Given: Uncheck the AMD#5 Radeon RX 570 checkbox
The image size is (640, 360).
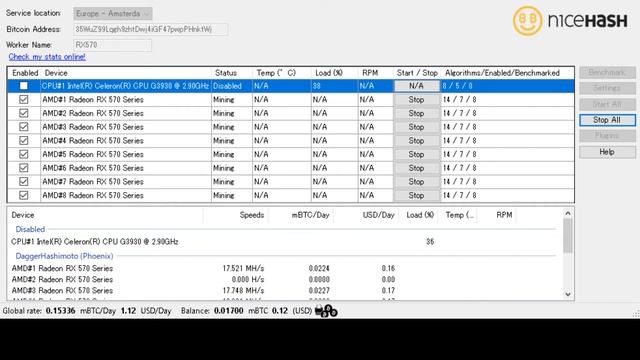Looking at the screenshot, I should [24, 154].
